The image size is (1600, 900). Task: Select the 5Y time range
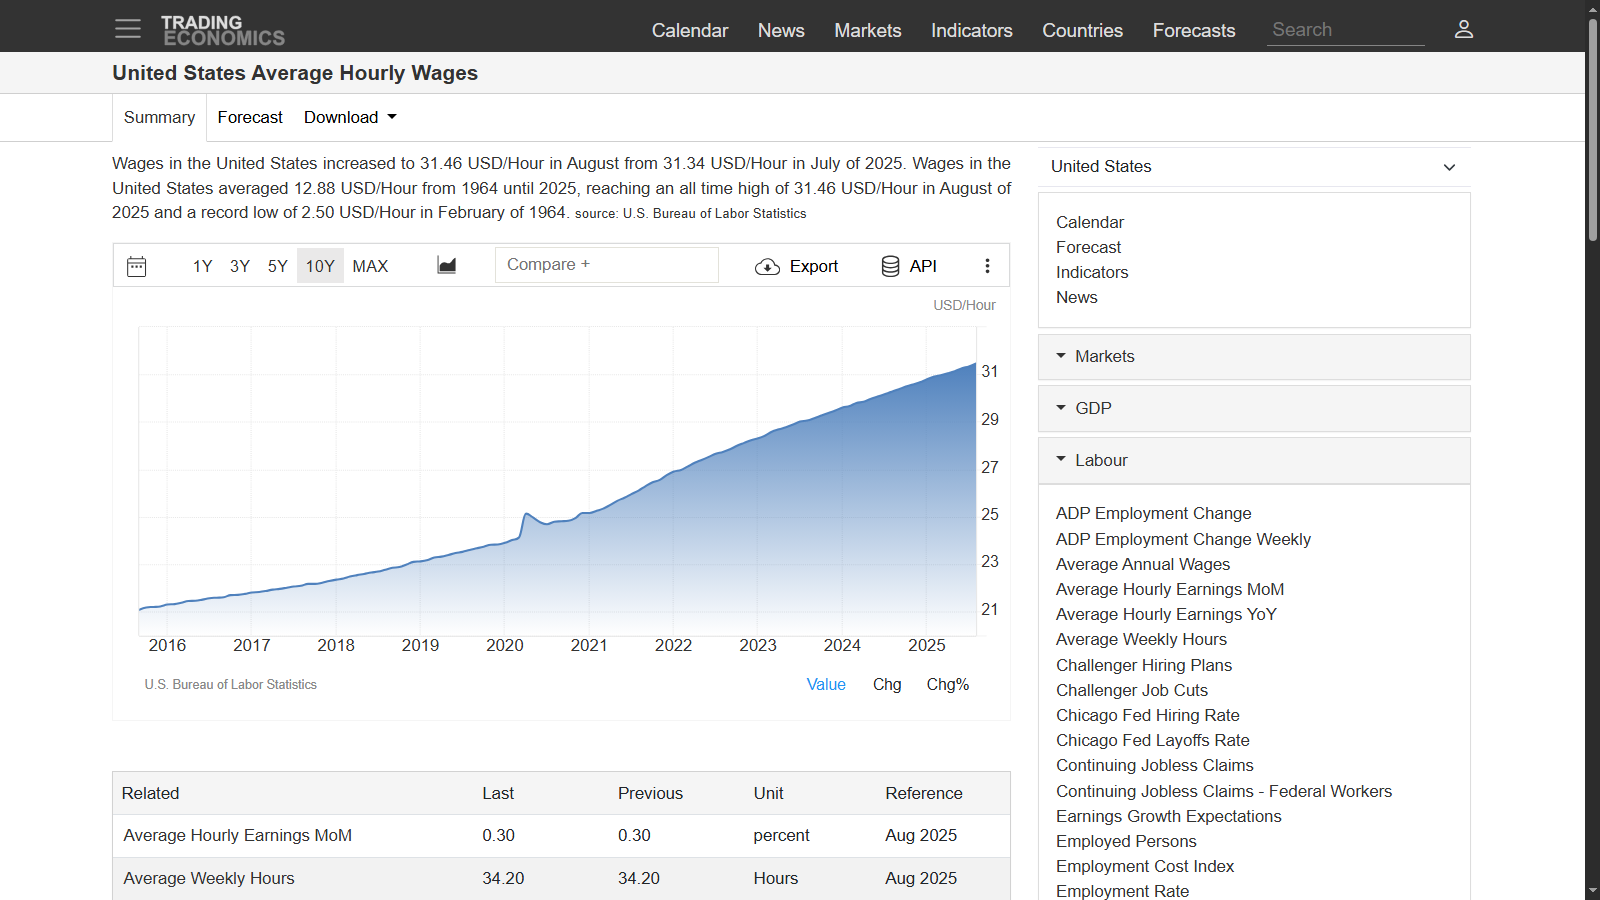point(278,266)
